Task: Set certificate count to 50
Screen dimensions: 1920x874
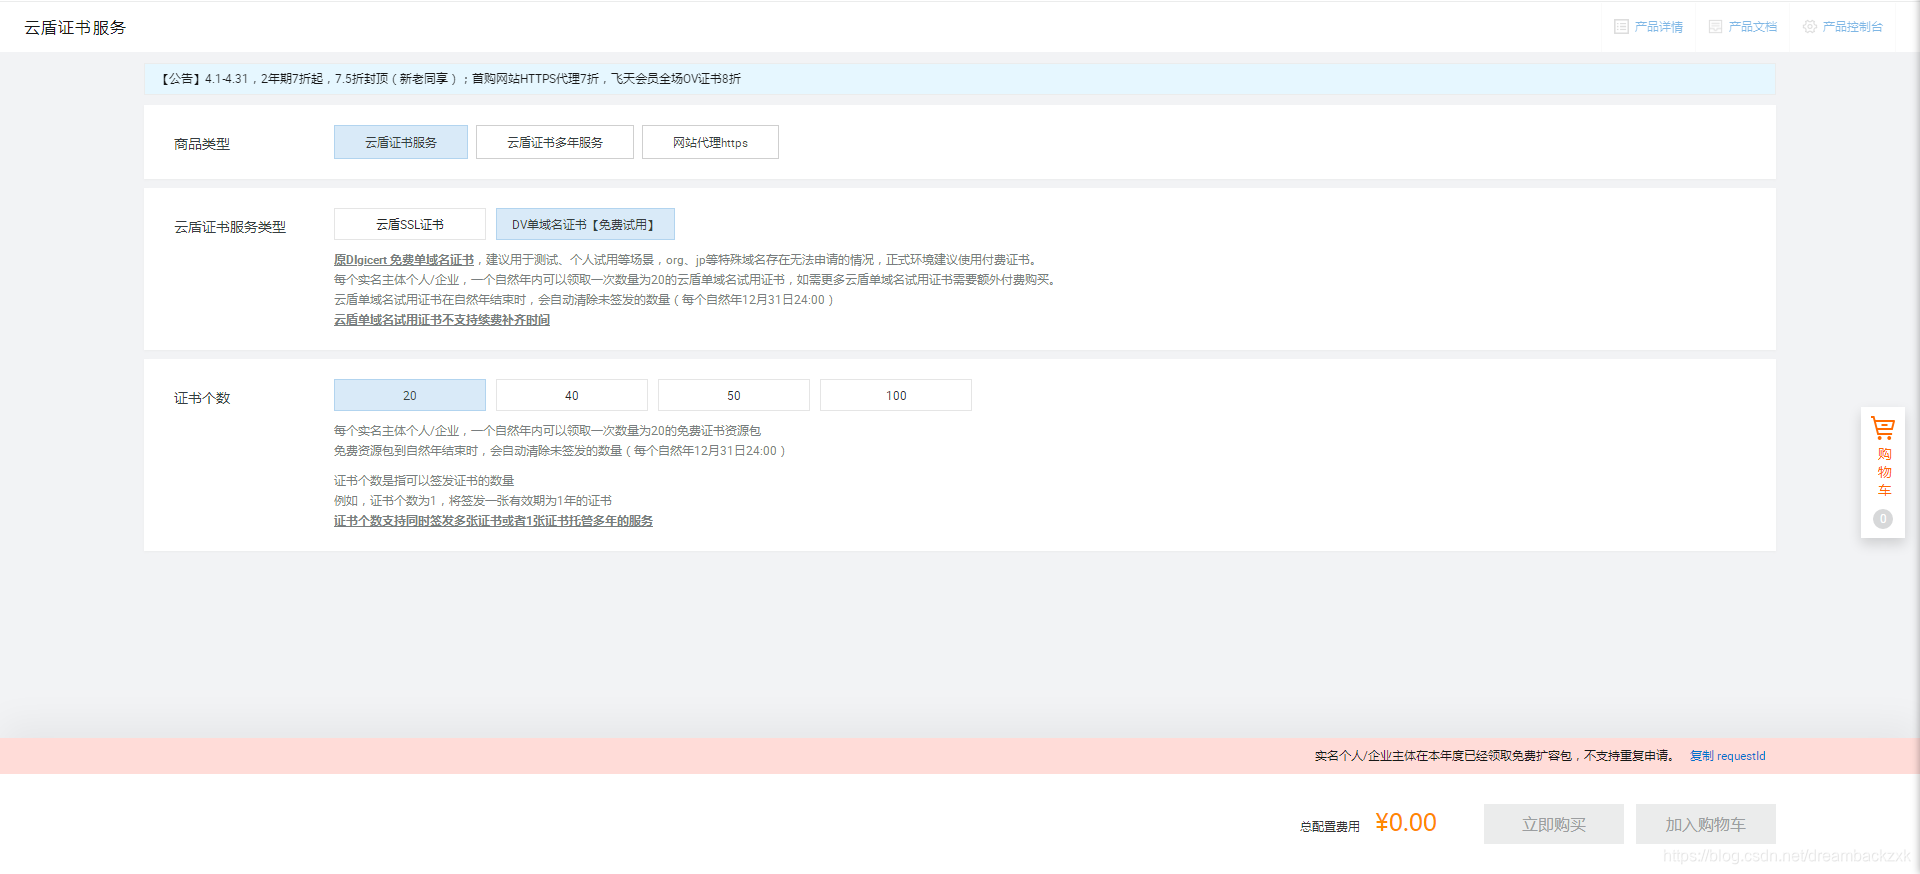Action: (734, 395)
